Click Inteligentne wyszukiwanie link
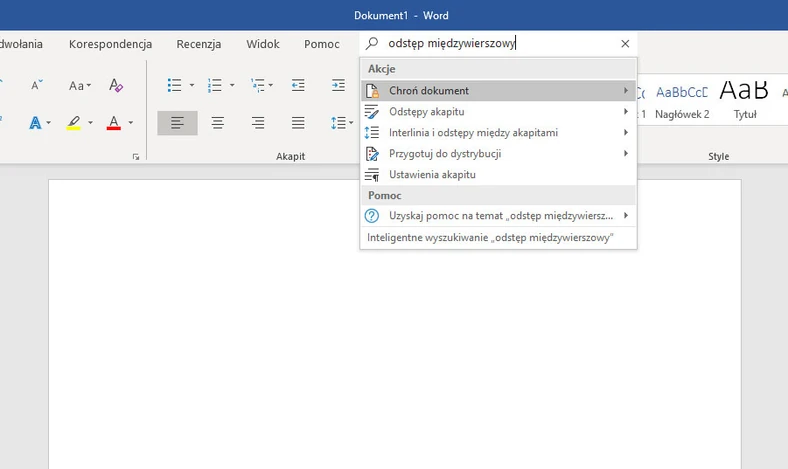The image size is (788, 469). (490, 238)
